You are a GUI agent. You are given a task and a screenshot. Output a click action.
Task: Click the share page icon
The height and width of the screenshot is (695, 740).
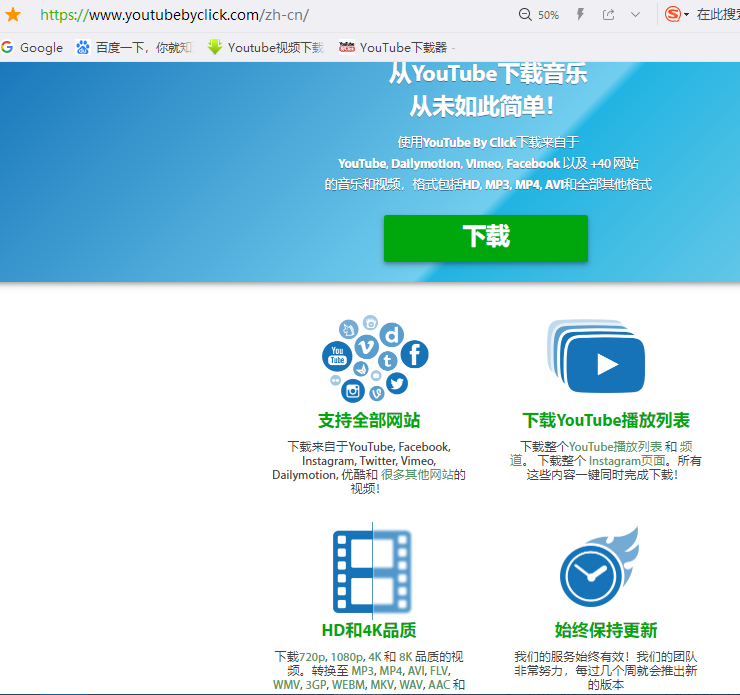609,15
